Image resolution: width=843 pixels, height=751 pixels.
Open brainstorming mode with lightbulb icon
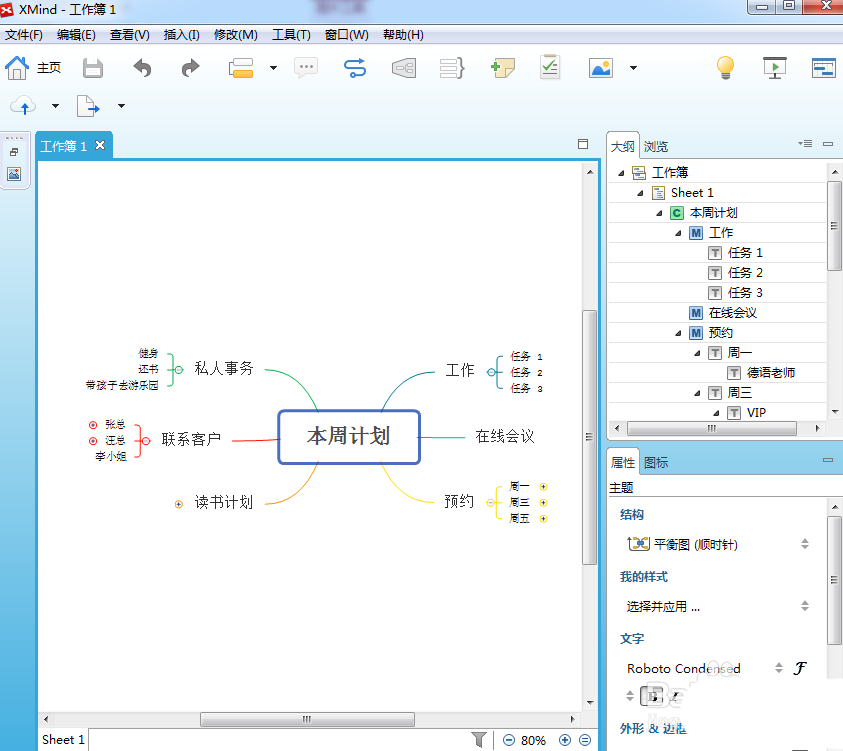pos(725,68)
